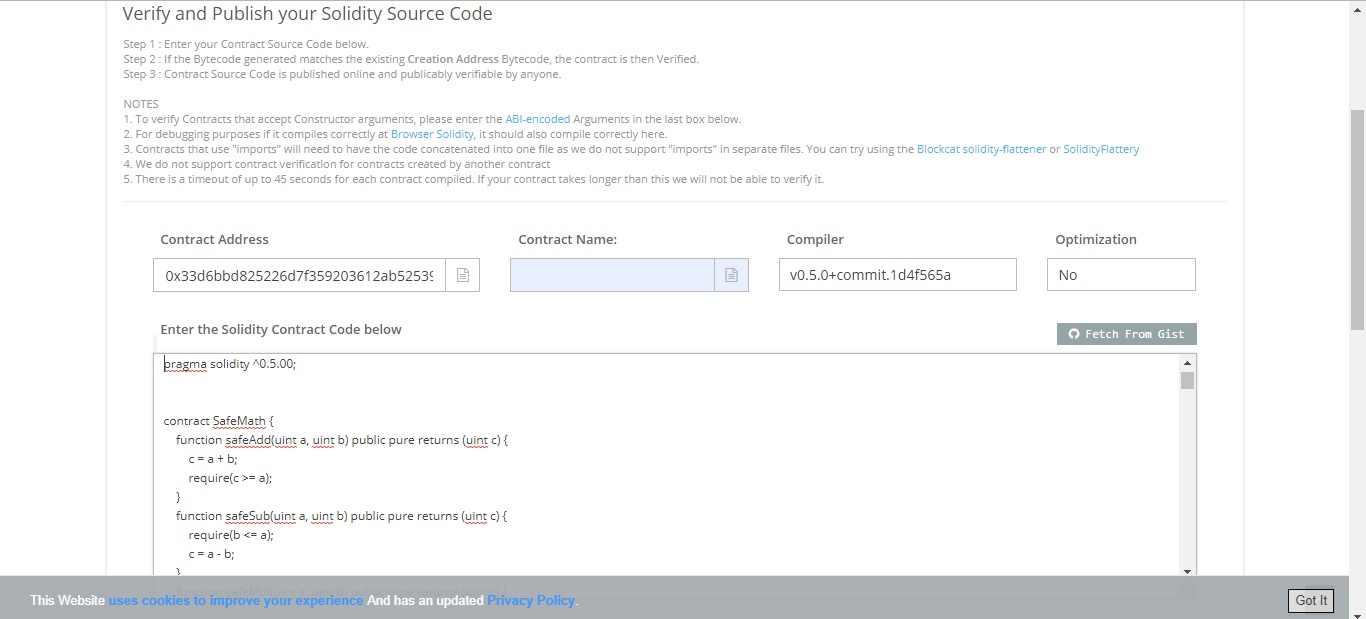Open the Optimization dropdown

1120,275
